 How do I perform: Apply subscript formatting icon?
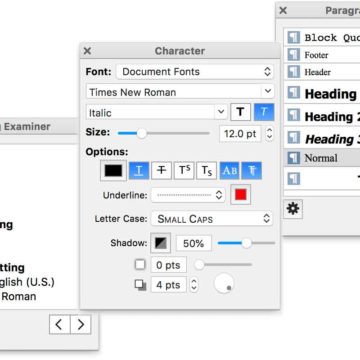tap(206, 171)
